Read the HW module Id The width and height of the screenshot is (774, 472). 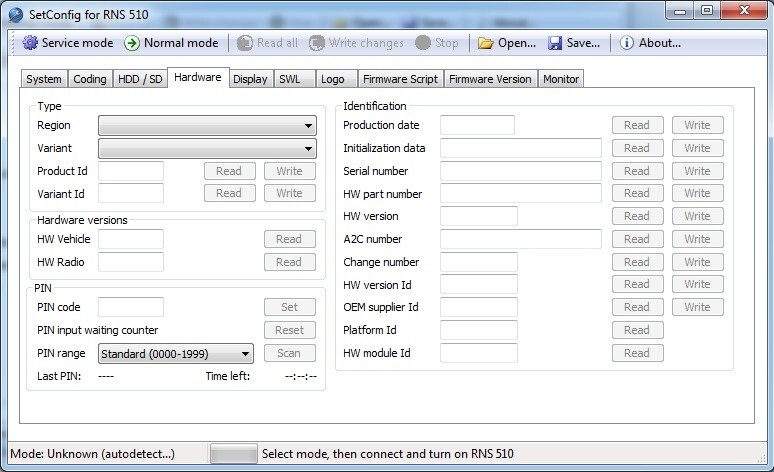pos(638,353)
